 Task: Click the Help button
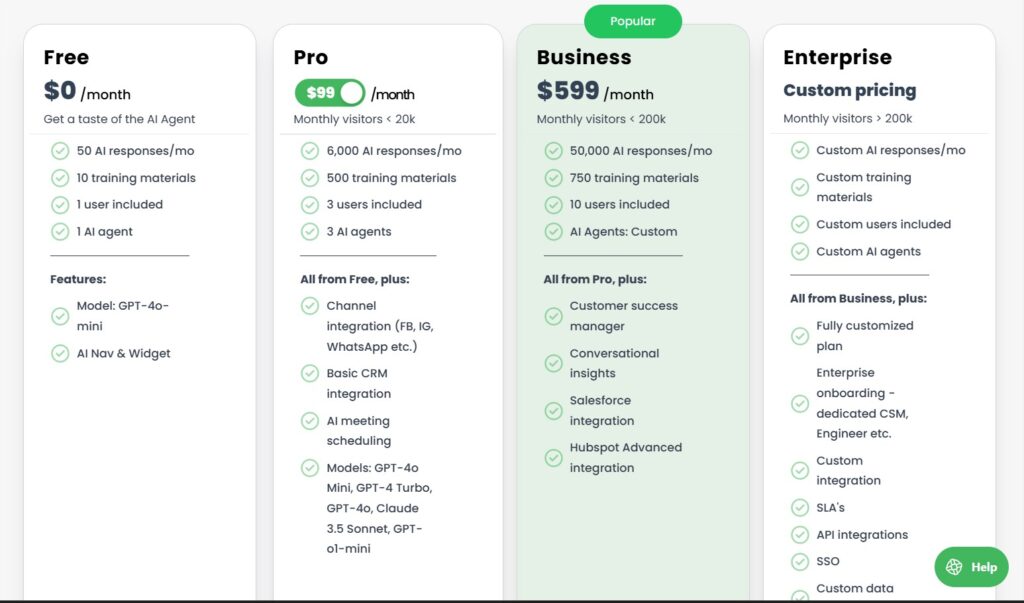[970, 566]
